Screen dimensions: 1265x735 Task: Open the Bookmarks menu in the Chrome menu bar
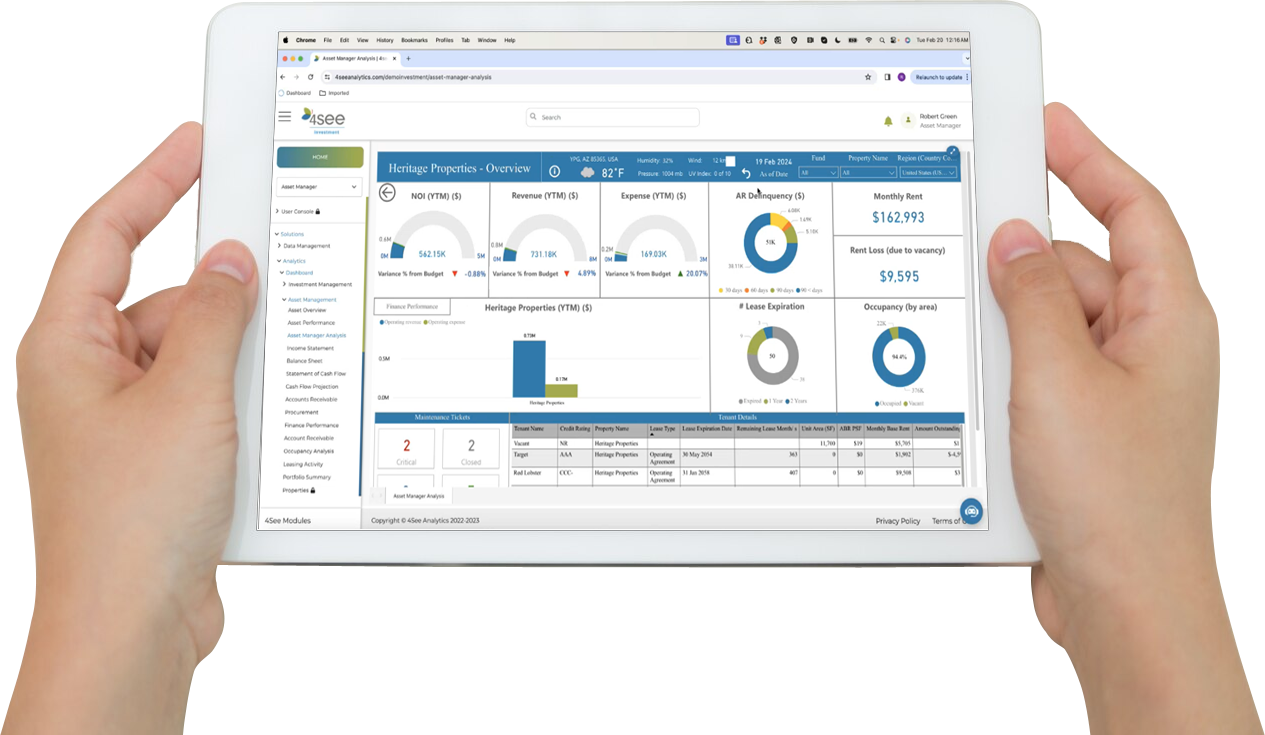coord(414,40)
